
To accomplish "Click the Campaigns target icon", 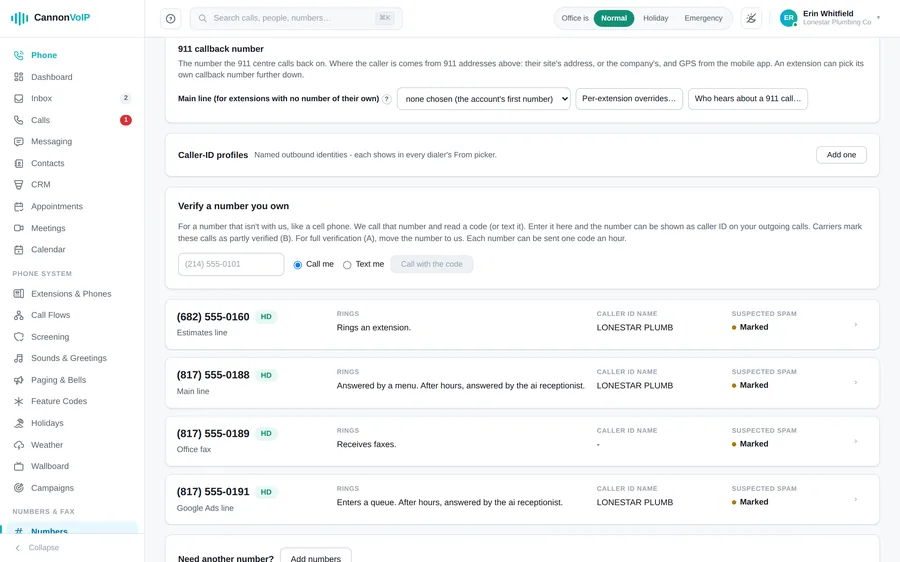I will (19, 488).
